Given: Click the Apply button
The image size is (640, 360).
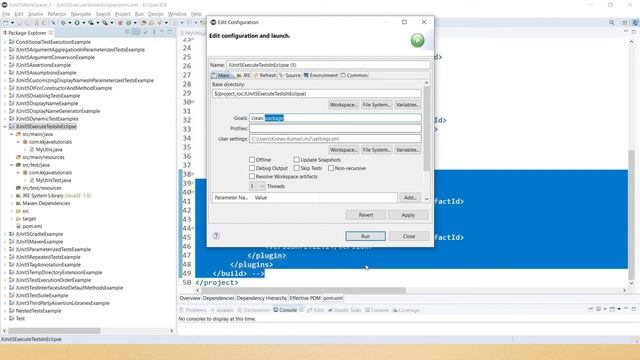Looking at the screenshot, I should point(408,215).
